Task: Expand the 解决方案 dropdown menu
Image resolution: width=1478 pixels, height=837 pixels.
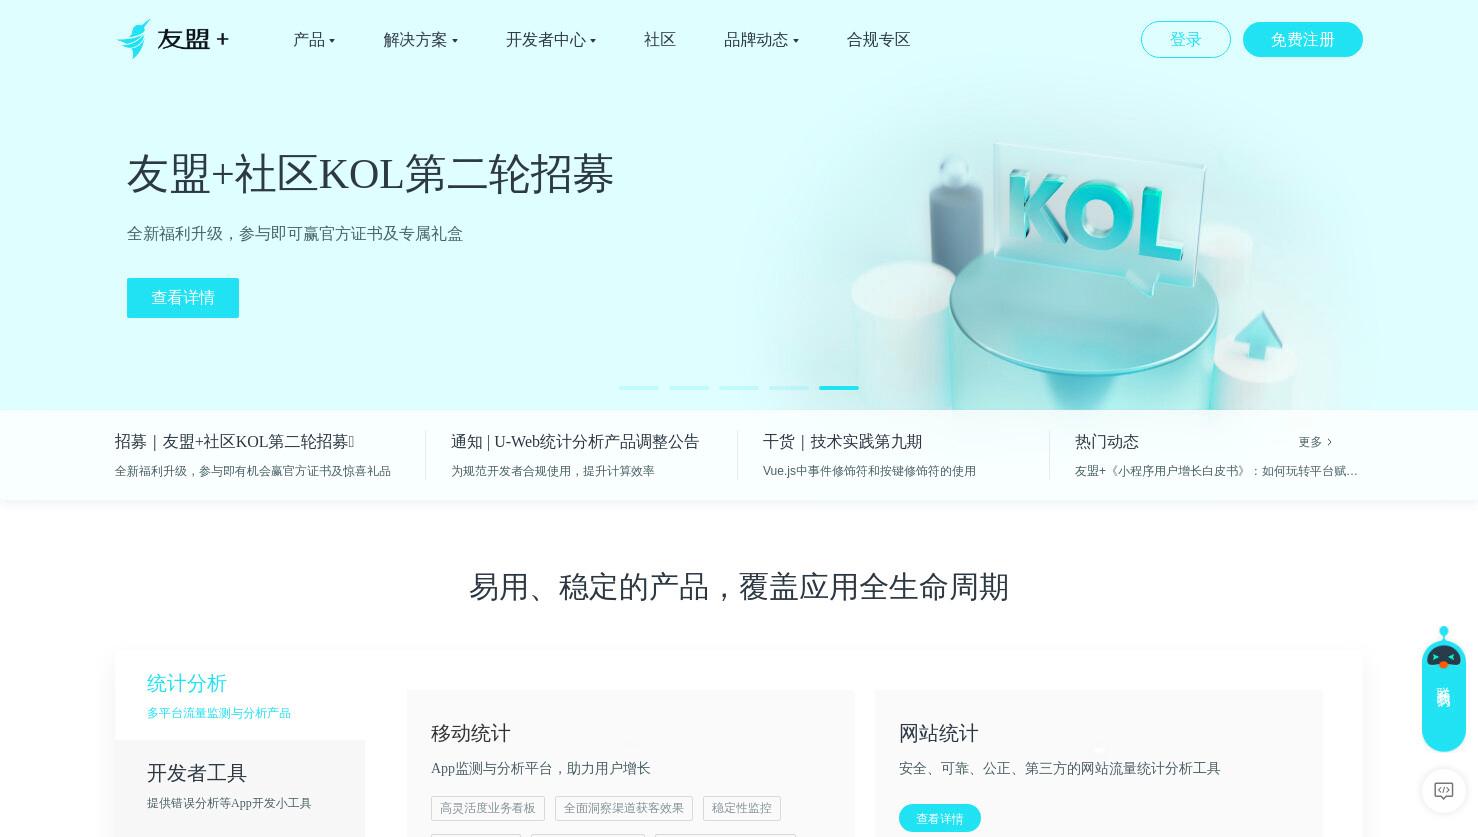Action: [x=420, y=40]
